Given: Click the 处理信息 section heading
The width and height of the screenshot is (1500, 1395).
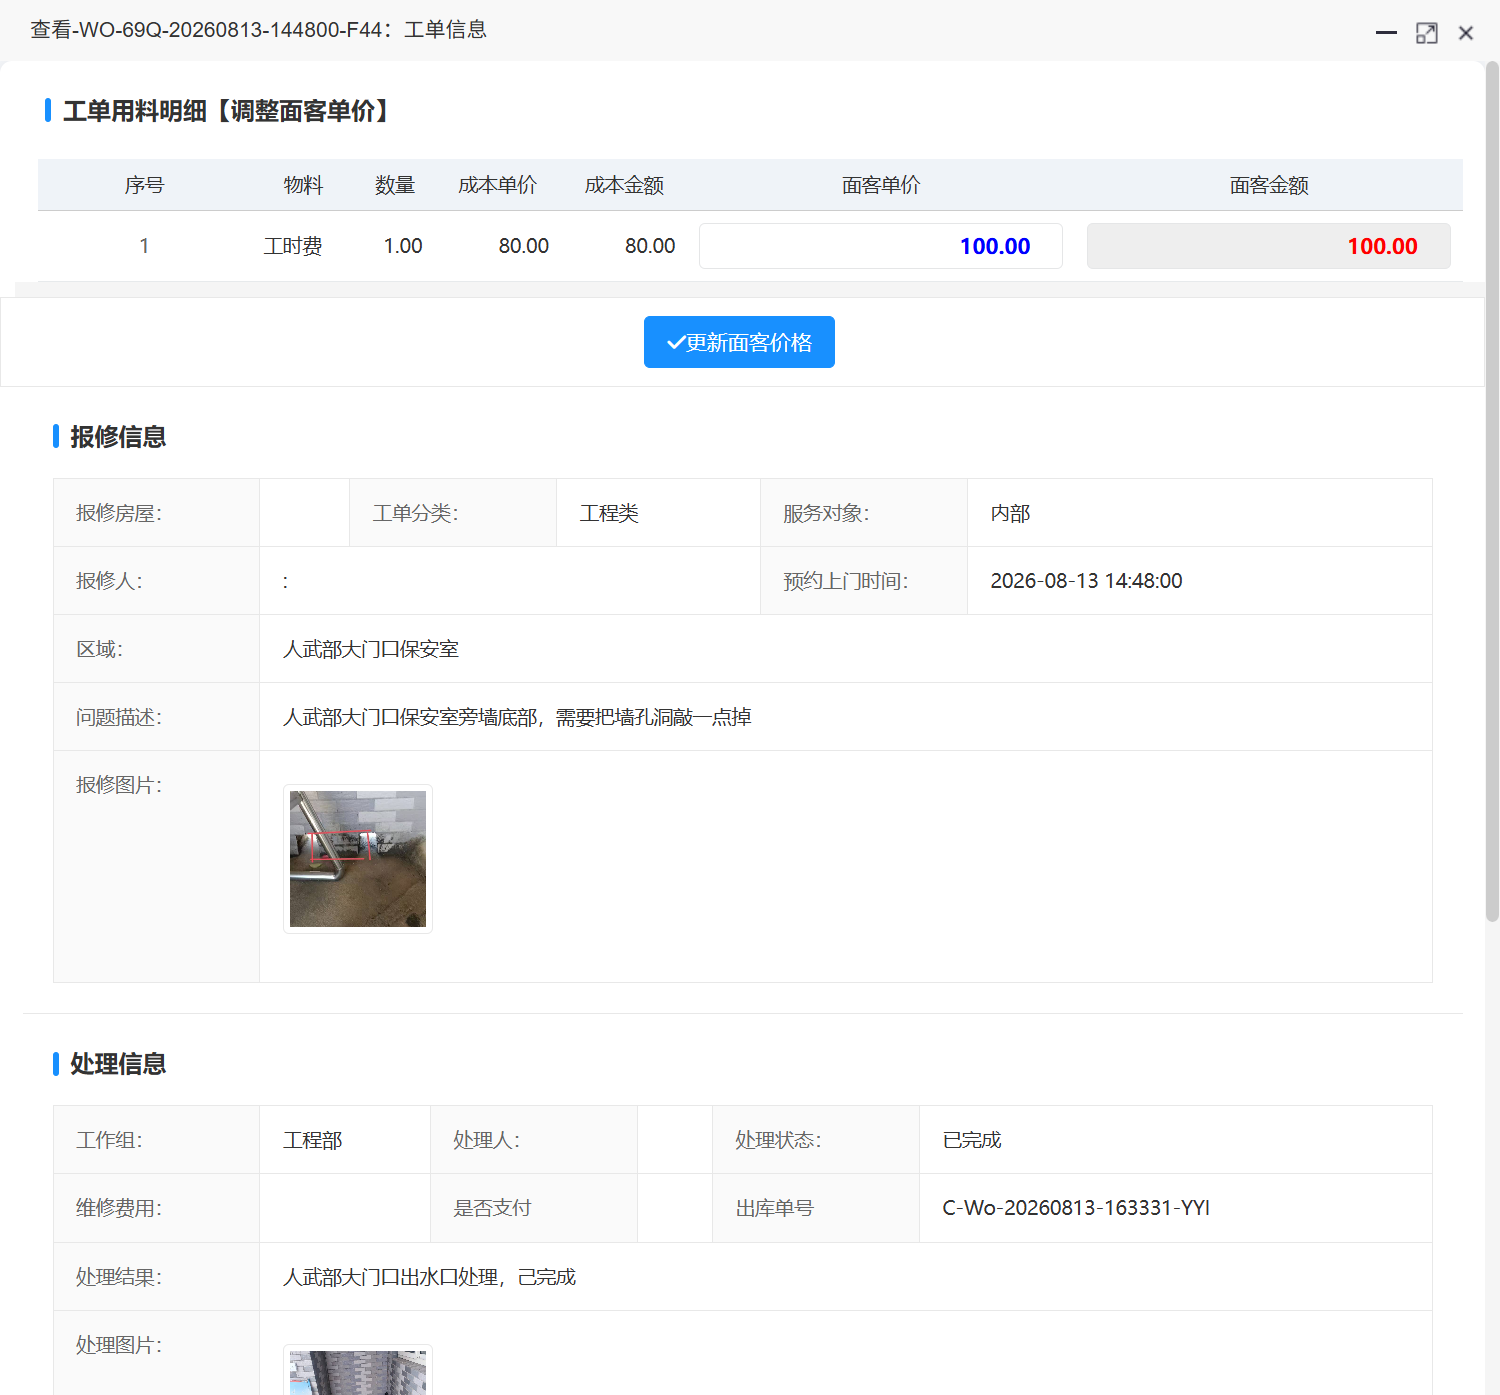Looking at the screenshot, I should (x=118, y=1064).
